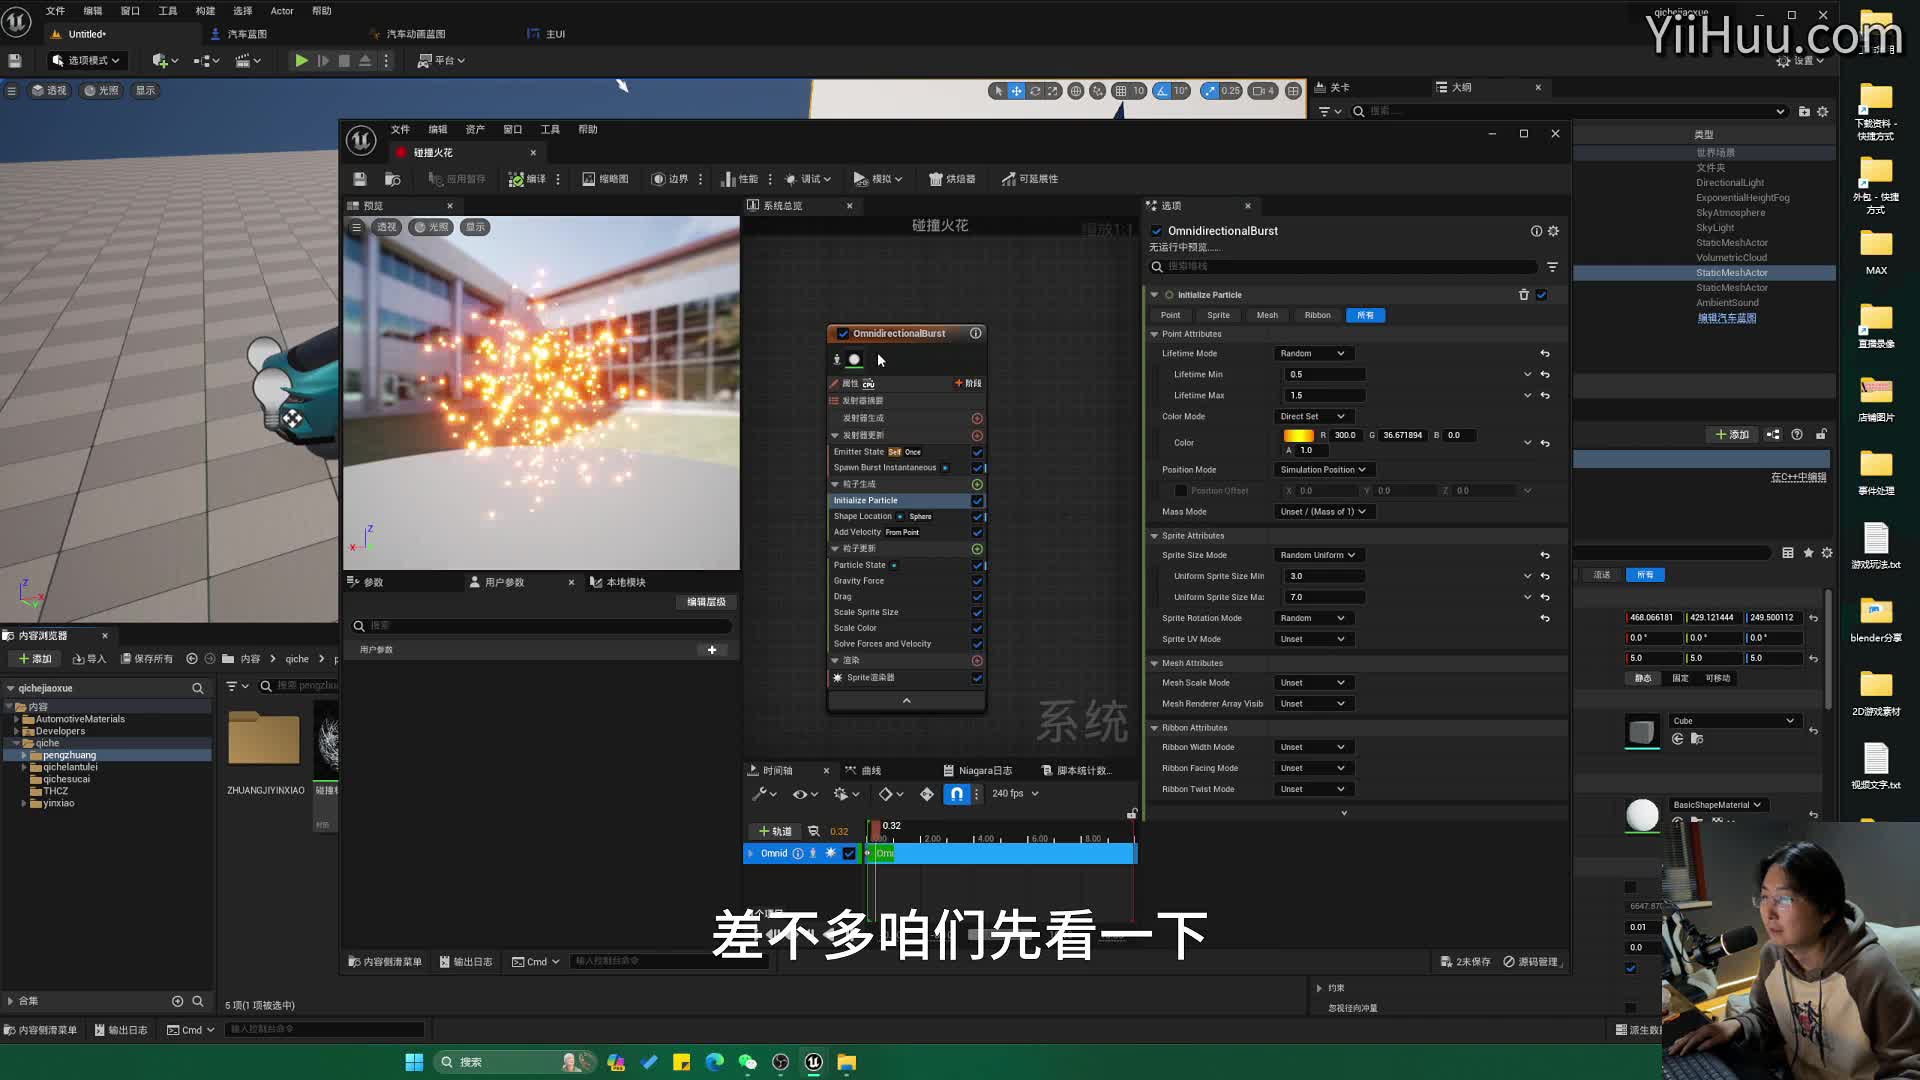Select the pengzhuang folder in content tree
The height and width of the screenshot is (1080, 1920).
click(x=70, y=756)
